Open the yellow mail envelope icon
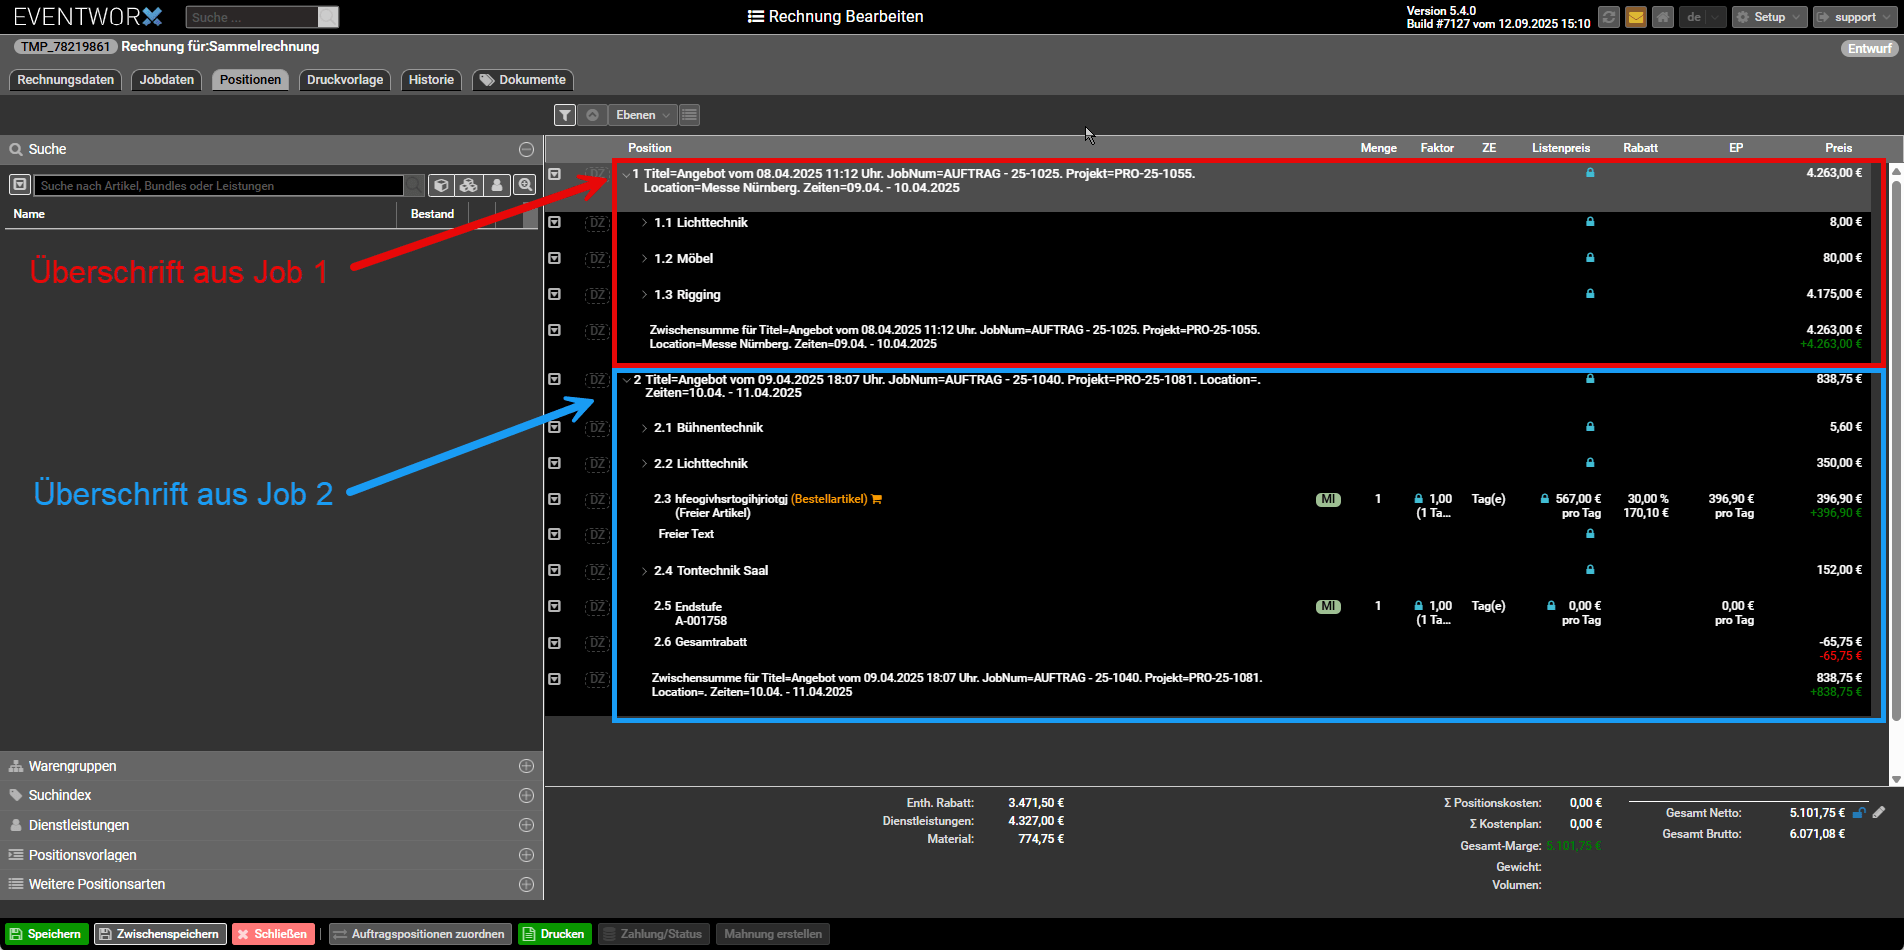The height and width of the screenshot is (950, 1904). (x=1636, y=17)
